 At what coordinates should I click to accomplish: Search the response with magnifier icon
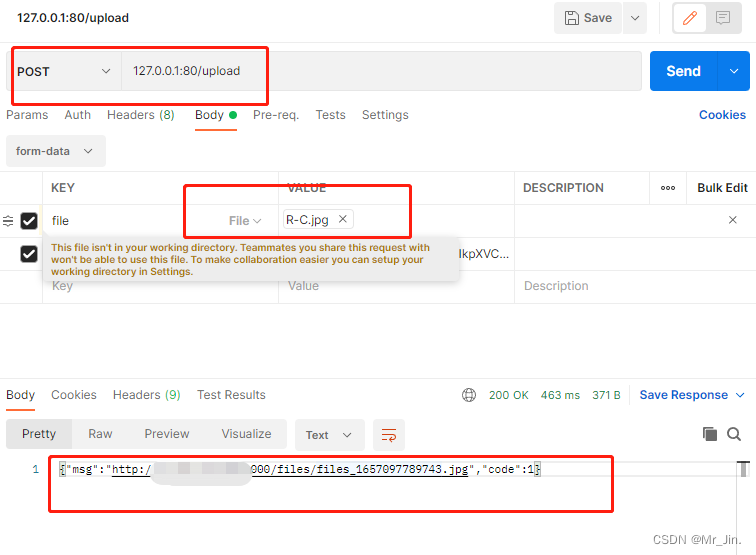[x=734, y=434]
